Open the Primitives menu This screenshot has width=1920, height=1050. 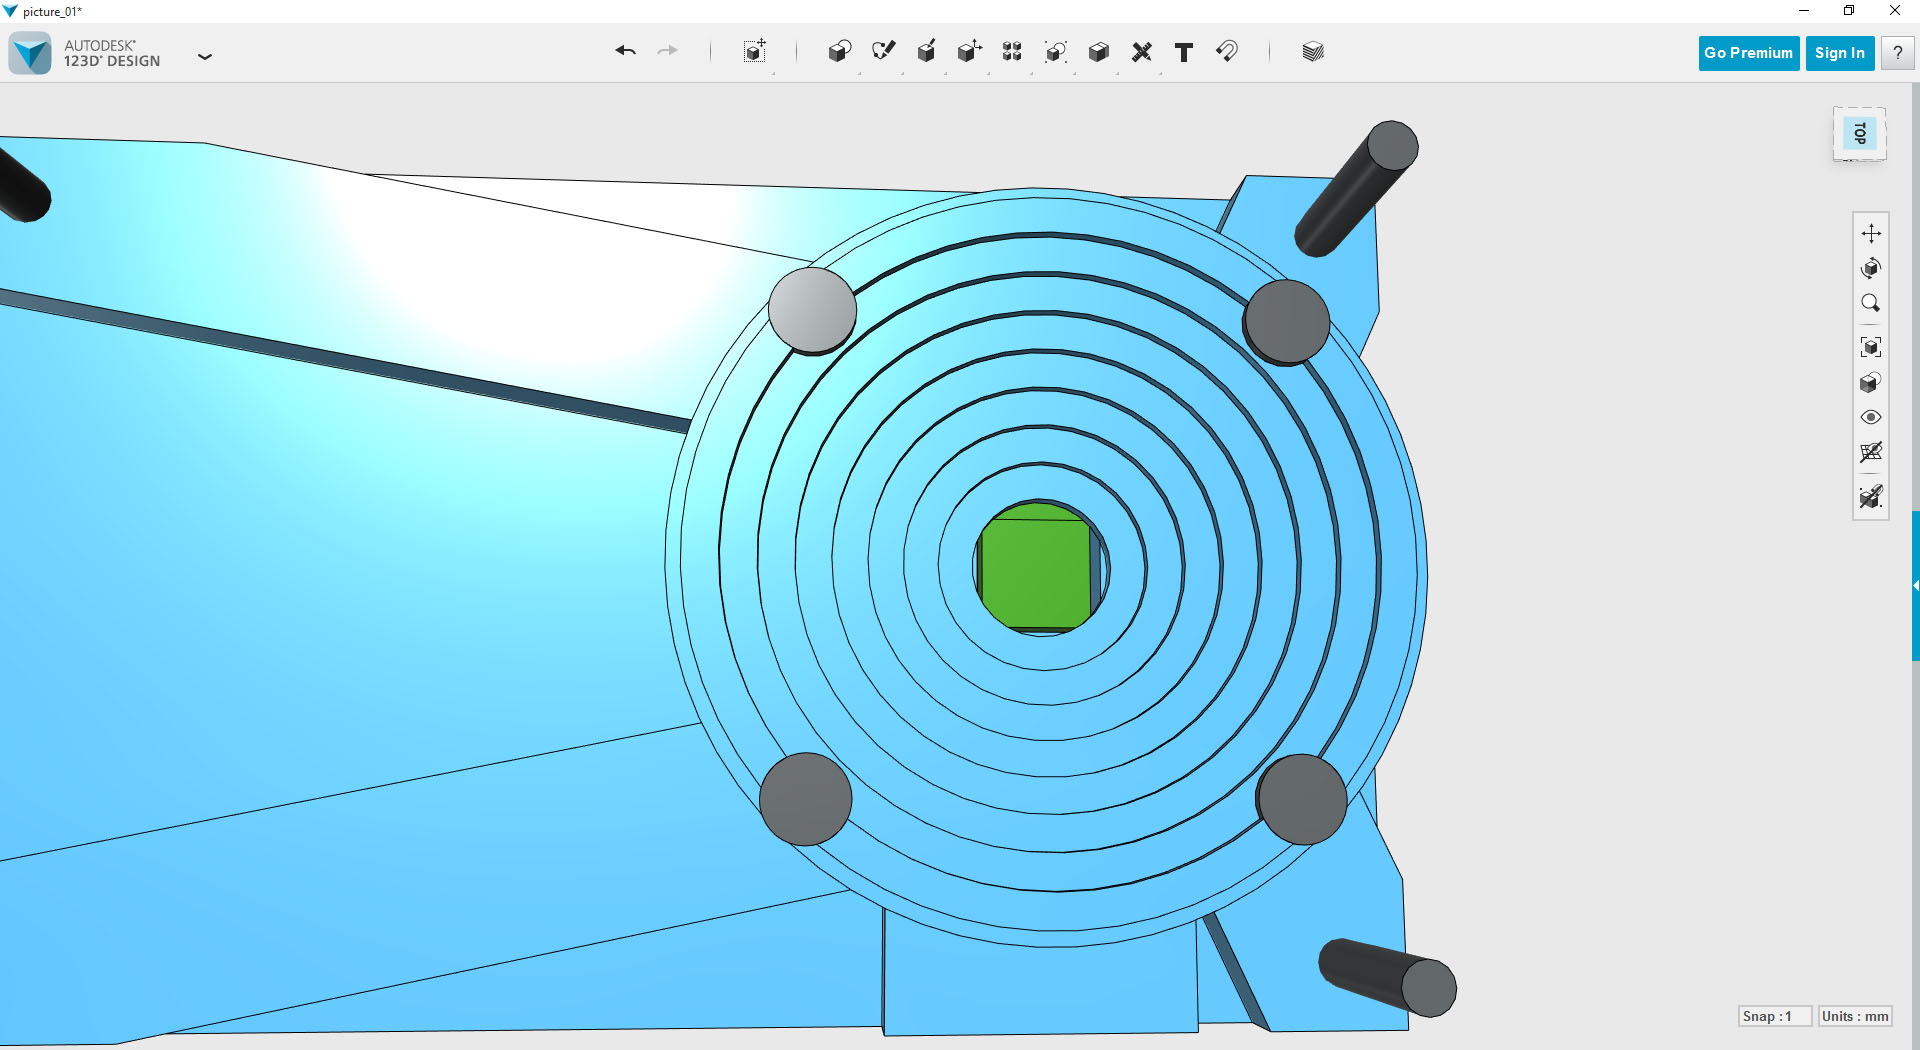coord(840,52)
